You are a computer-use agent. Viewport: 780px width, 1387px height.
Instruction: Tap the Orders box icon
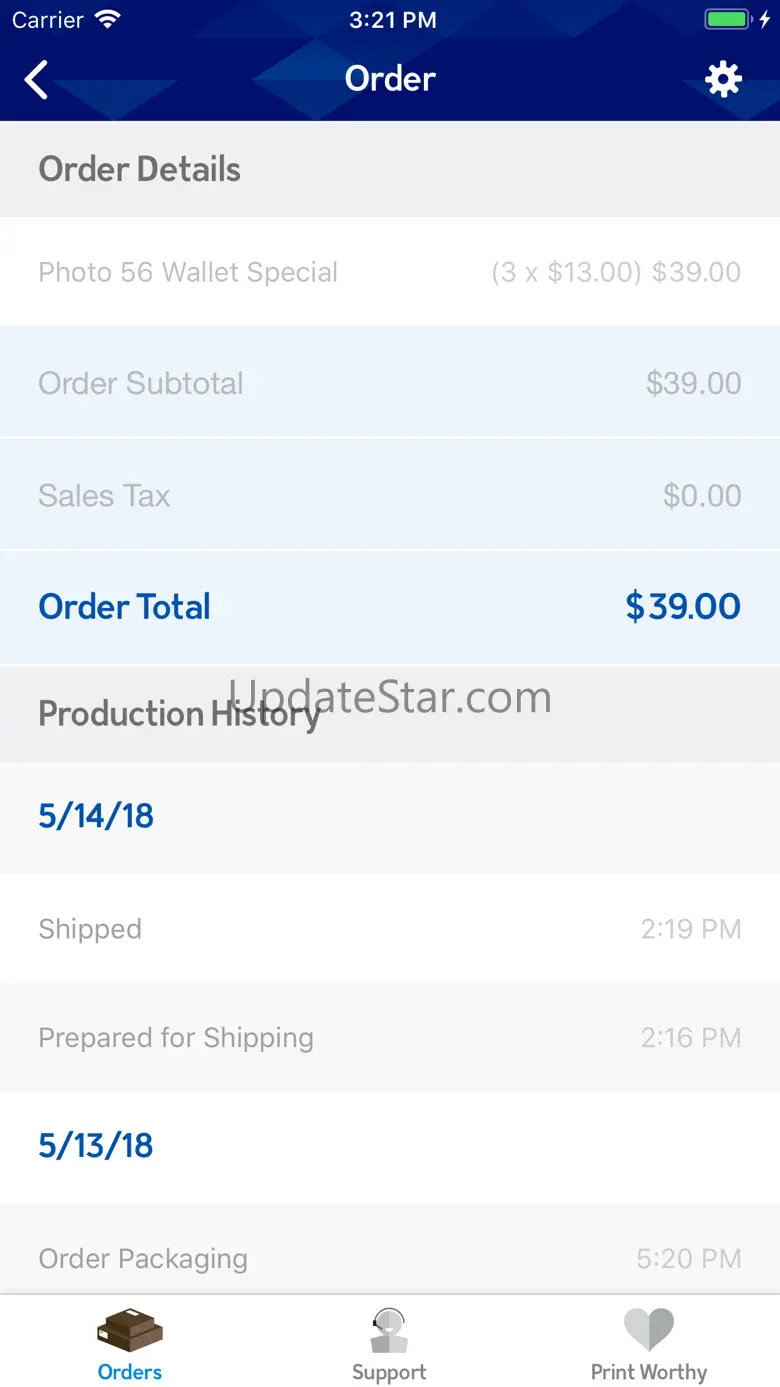pos(130,1330)
